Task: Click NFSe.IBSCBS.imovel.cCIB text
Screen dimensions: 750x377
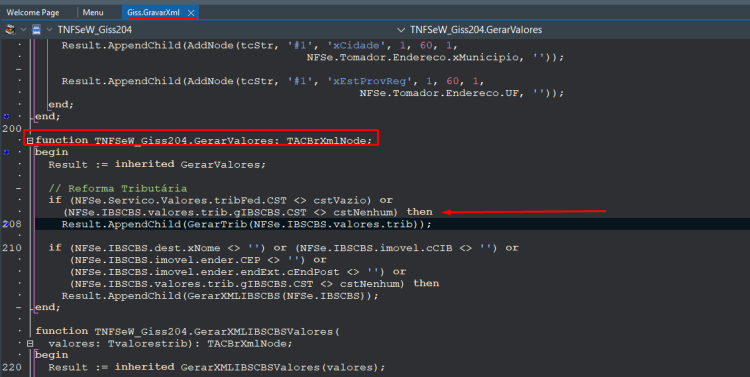Action: pos(377,248)
